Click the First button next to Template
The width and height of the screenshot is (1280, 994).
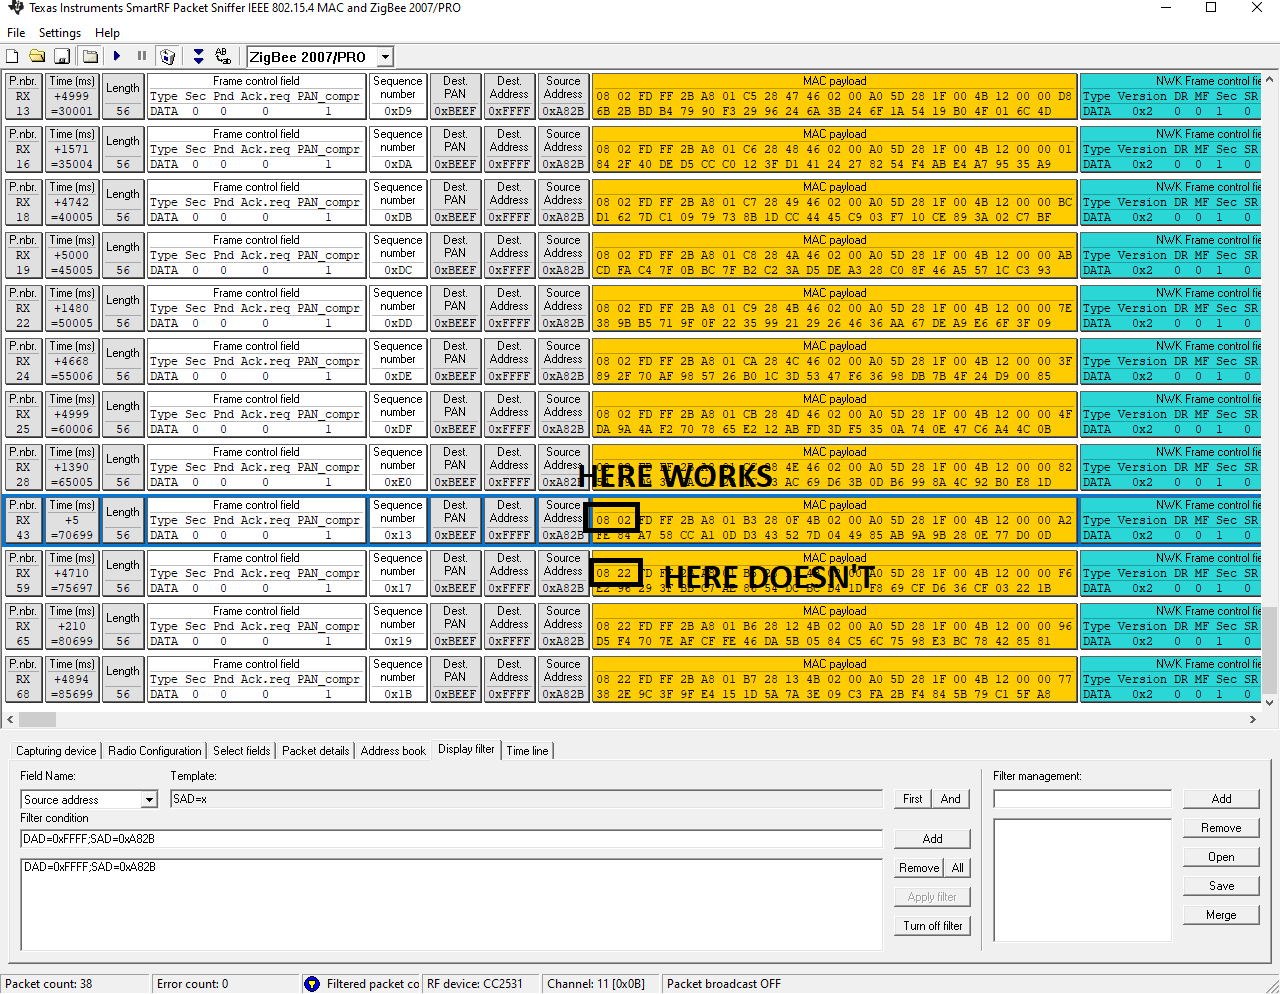(913, 799)
